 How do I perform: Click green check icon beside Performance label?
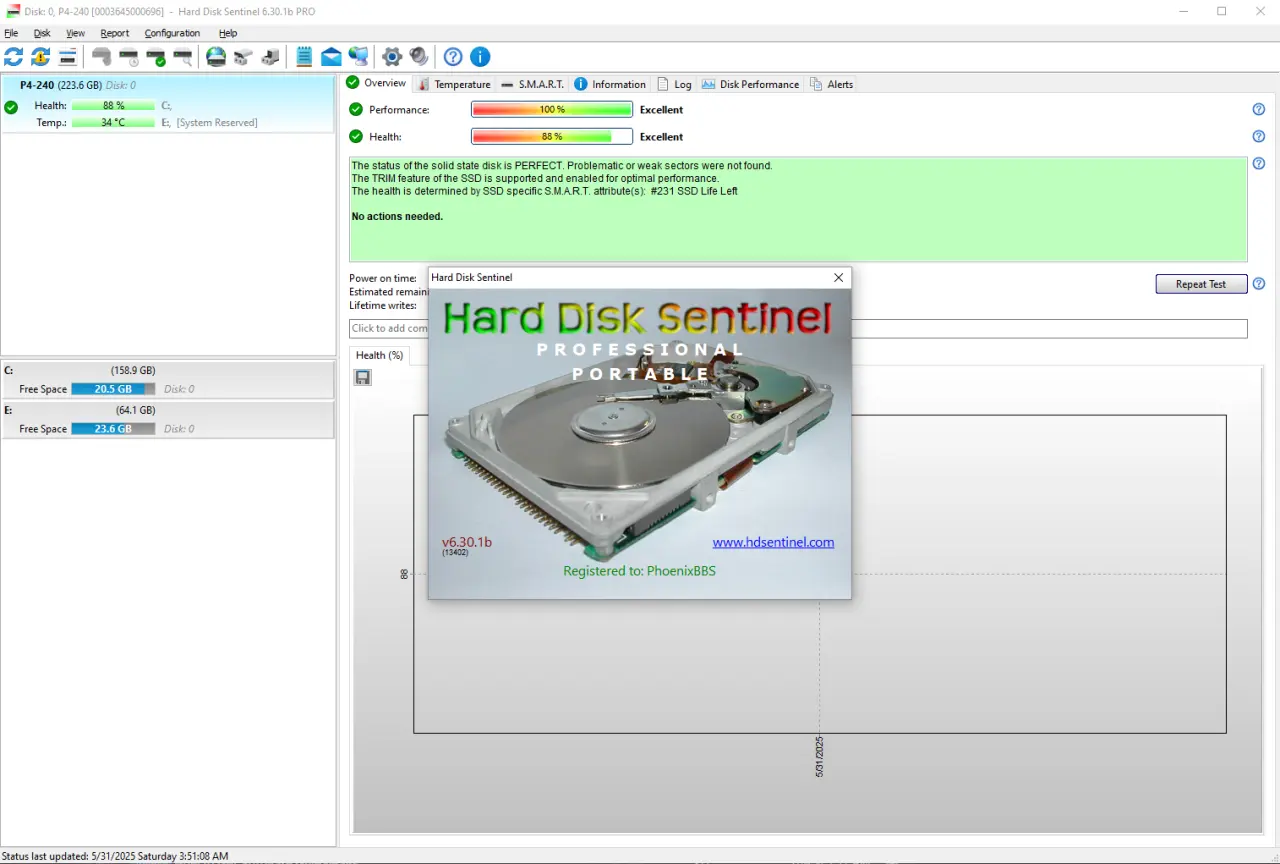(356, 110)
